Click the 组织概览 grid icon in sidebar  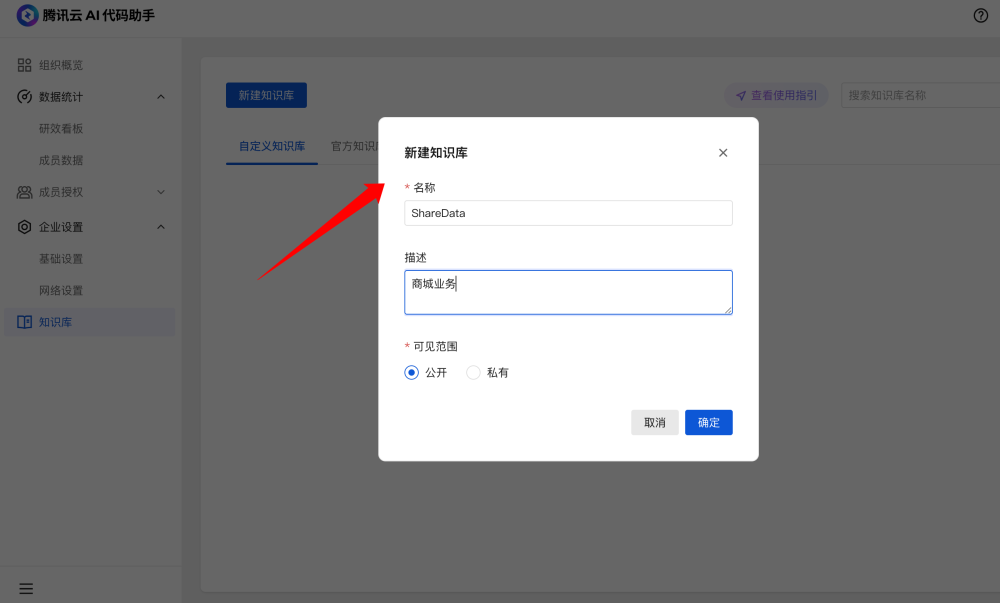[24, 64]
